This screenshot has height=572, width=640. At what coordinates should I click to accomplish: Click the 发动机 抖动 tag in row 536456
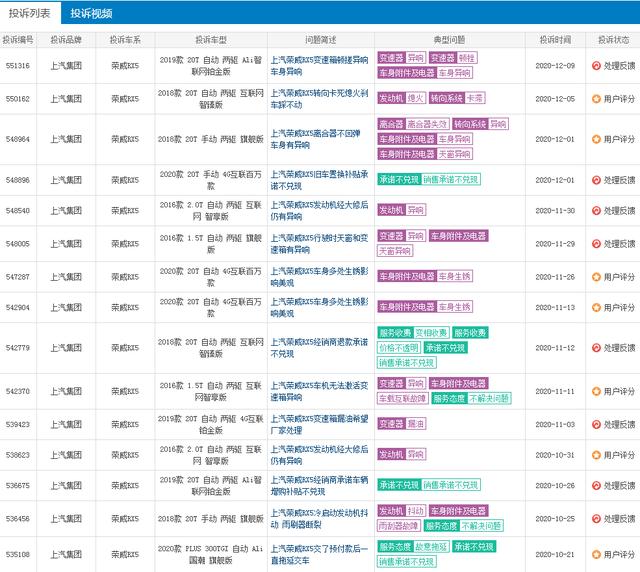[x=402, y=511]
